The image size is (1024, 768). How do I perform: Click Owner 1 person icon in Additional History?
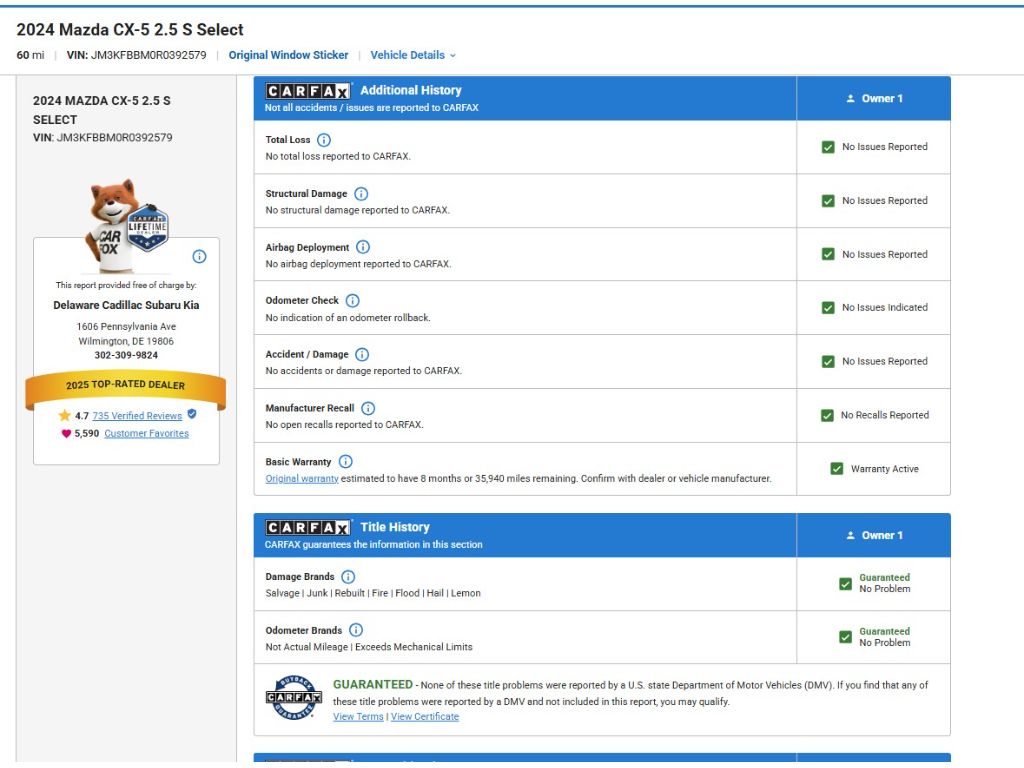(850, 99)
